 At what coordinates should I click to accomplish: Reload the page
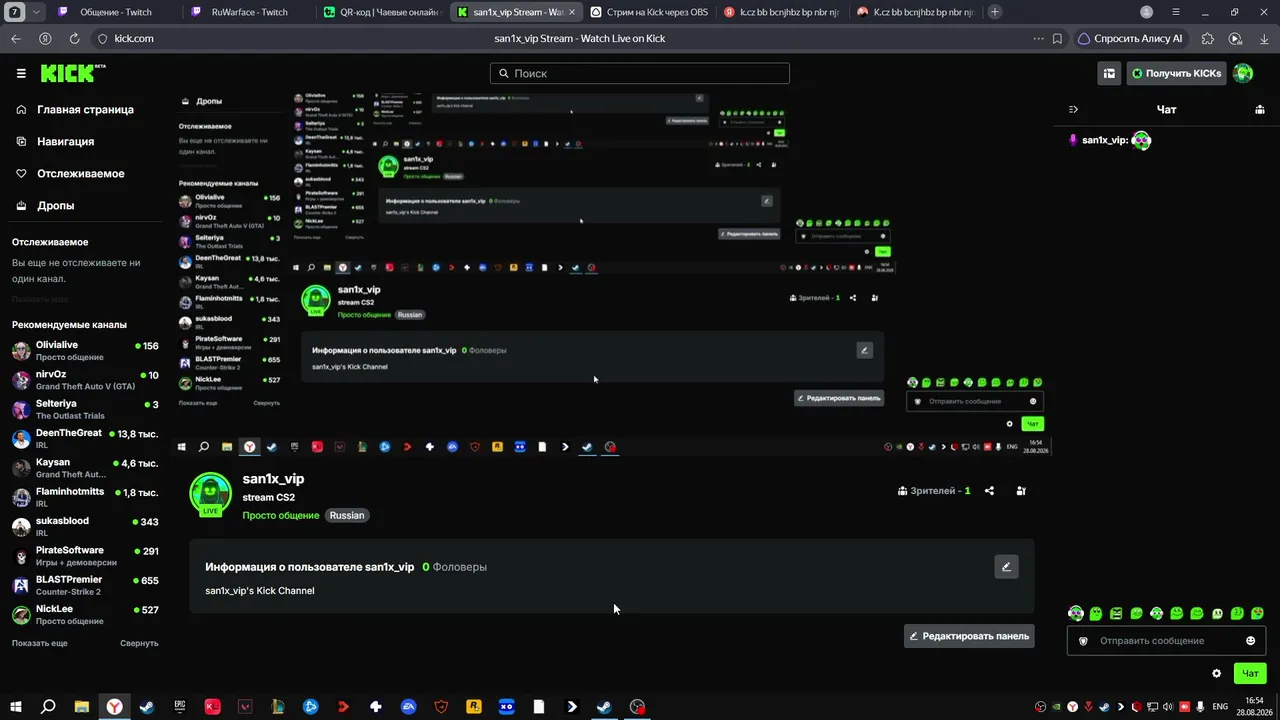point(74,38)
